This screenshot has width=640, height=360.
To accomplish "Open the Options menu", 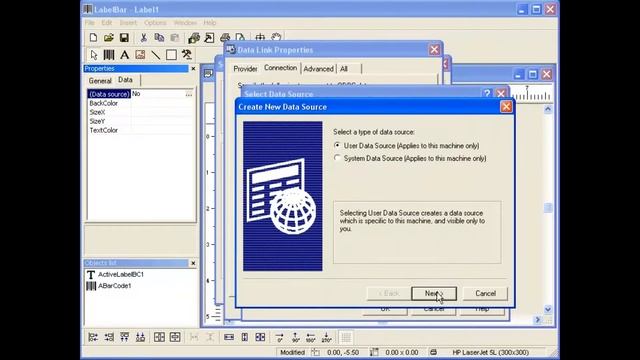I will 155,22.
